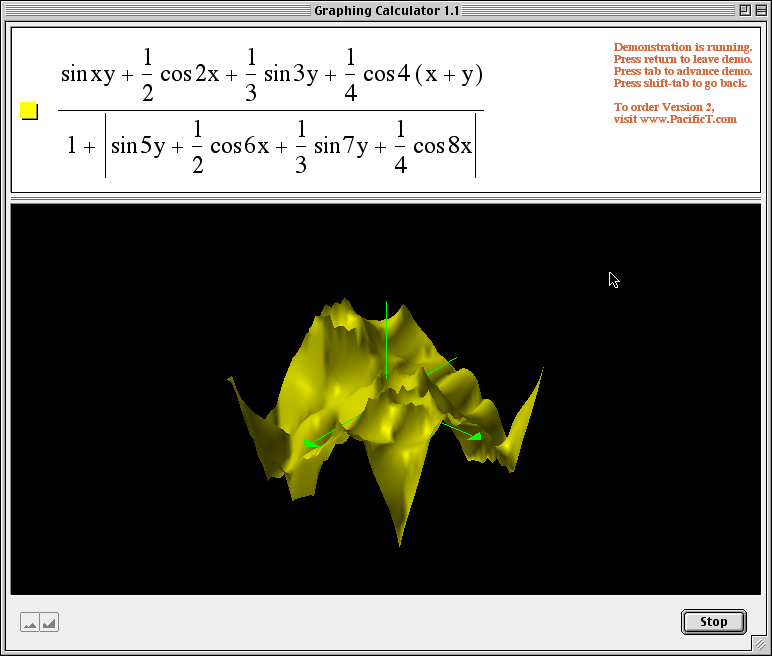Viewport: 772px width, 656px height.
Task: Click the 'sin 3y' term in numerator
Action: (x=291, y=74)
